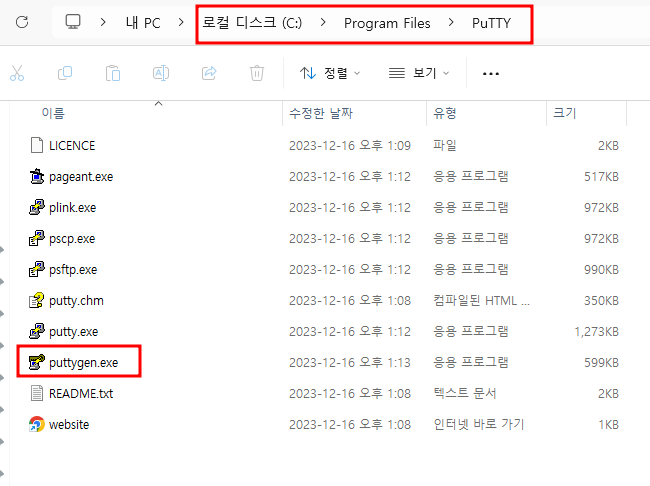
Task: Select the puttygen.exe icon
Action: (37, 362)
